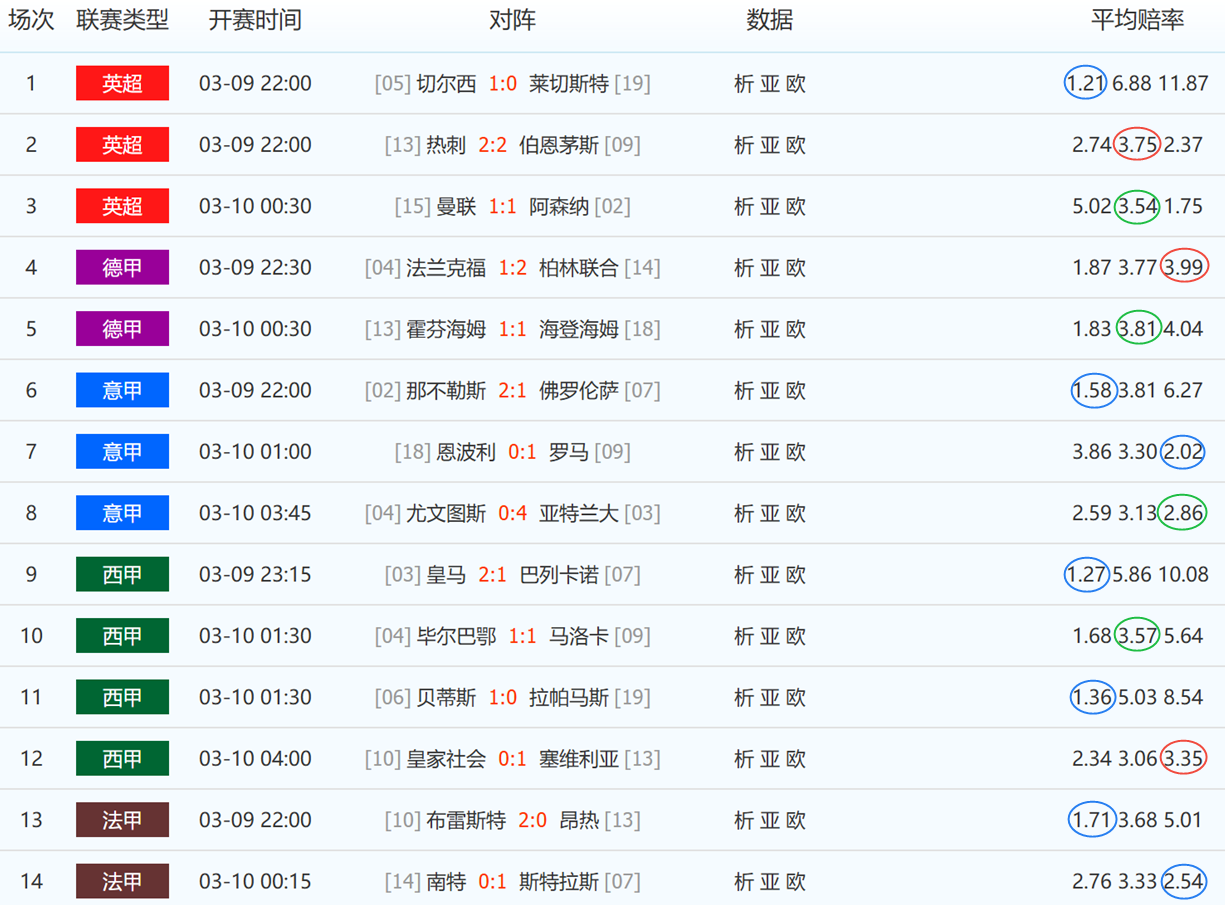Click the 意甲 badge in the 恩波利 row
The image size is (1225, 905).
(122, 451)
